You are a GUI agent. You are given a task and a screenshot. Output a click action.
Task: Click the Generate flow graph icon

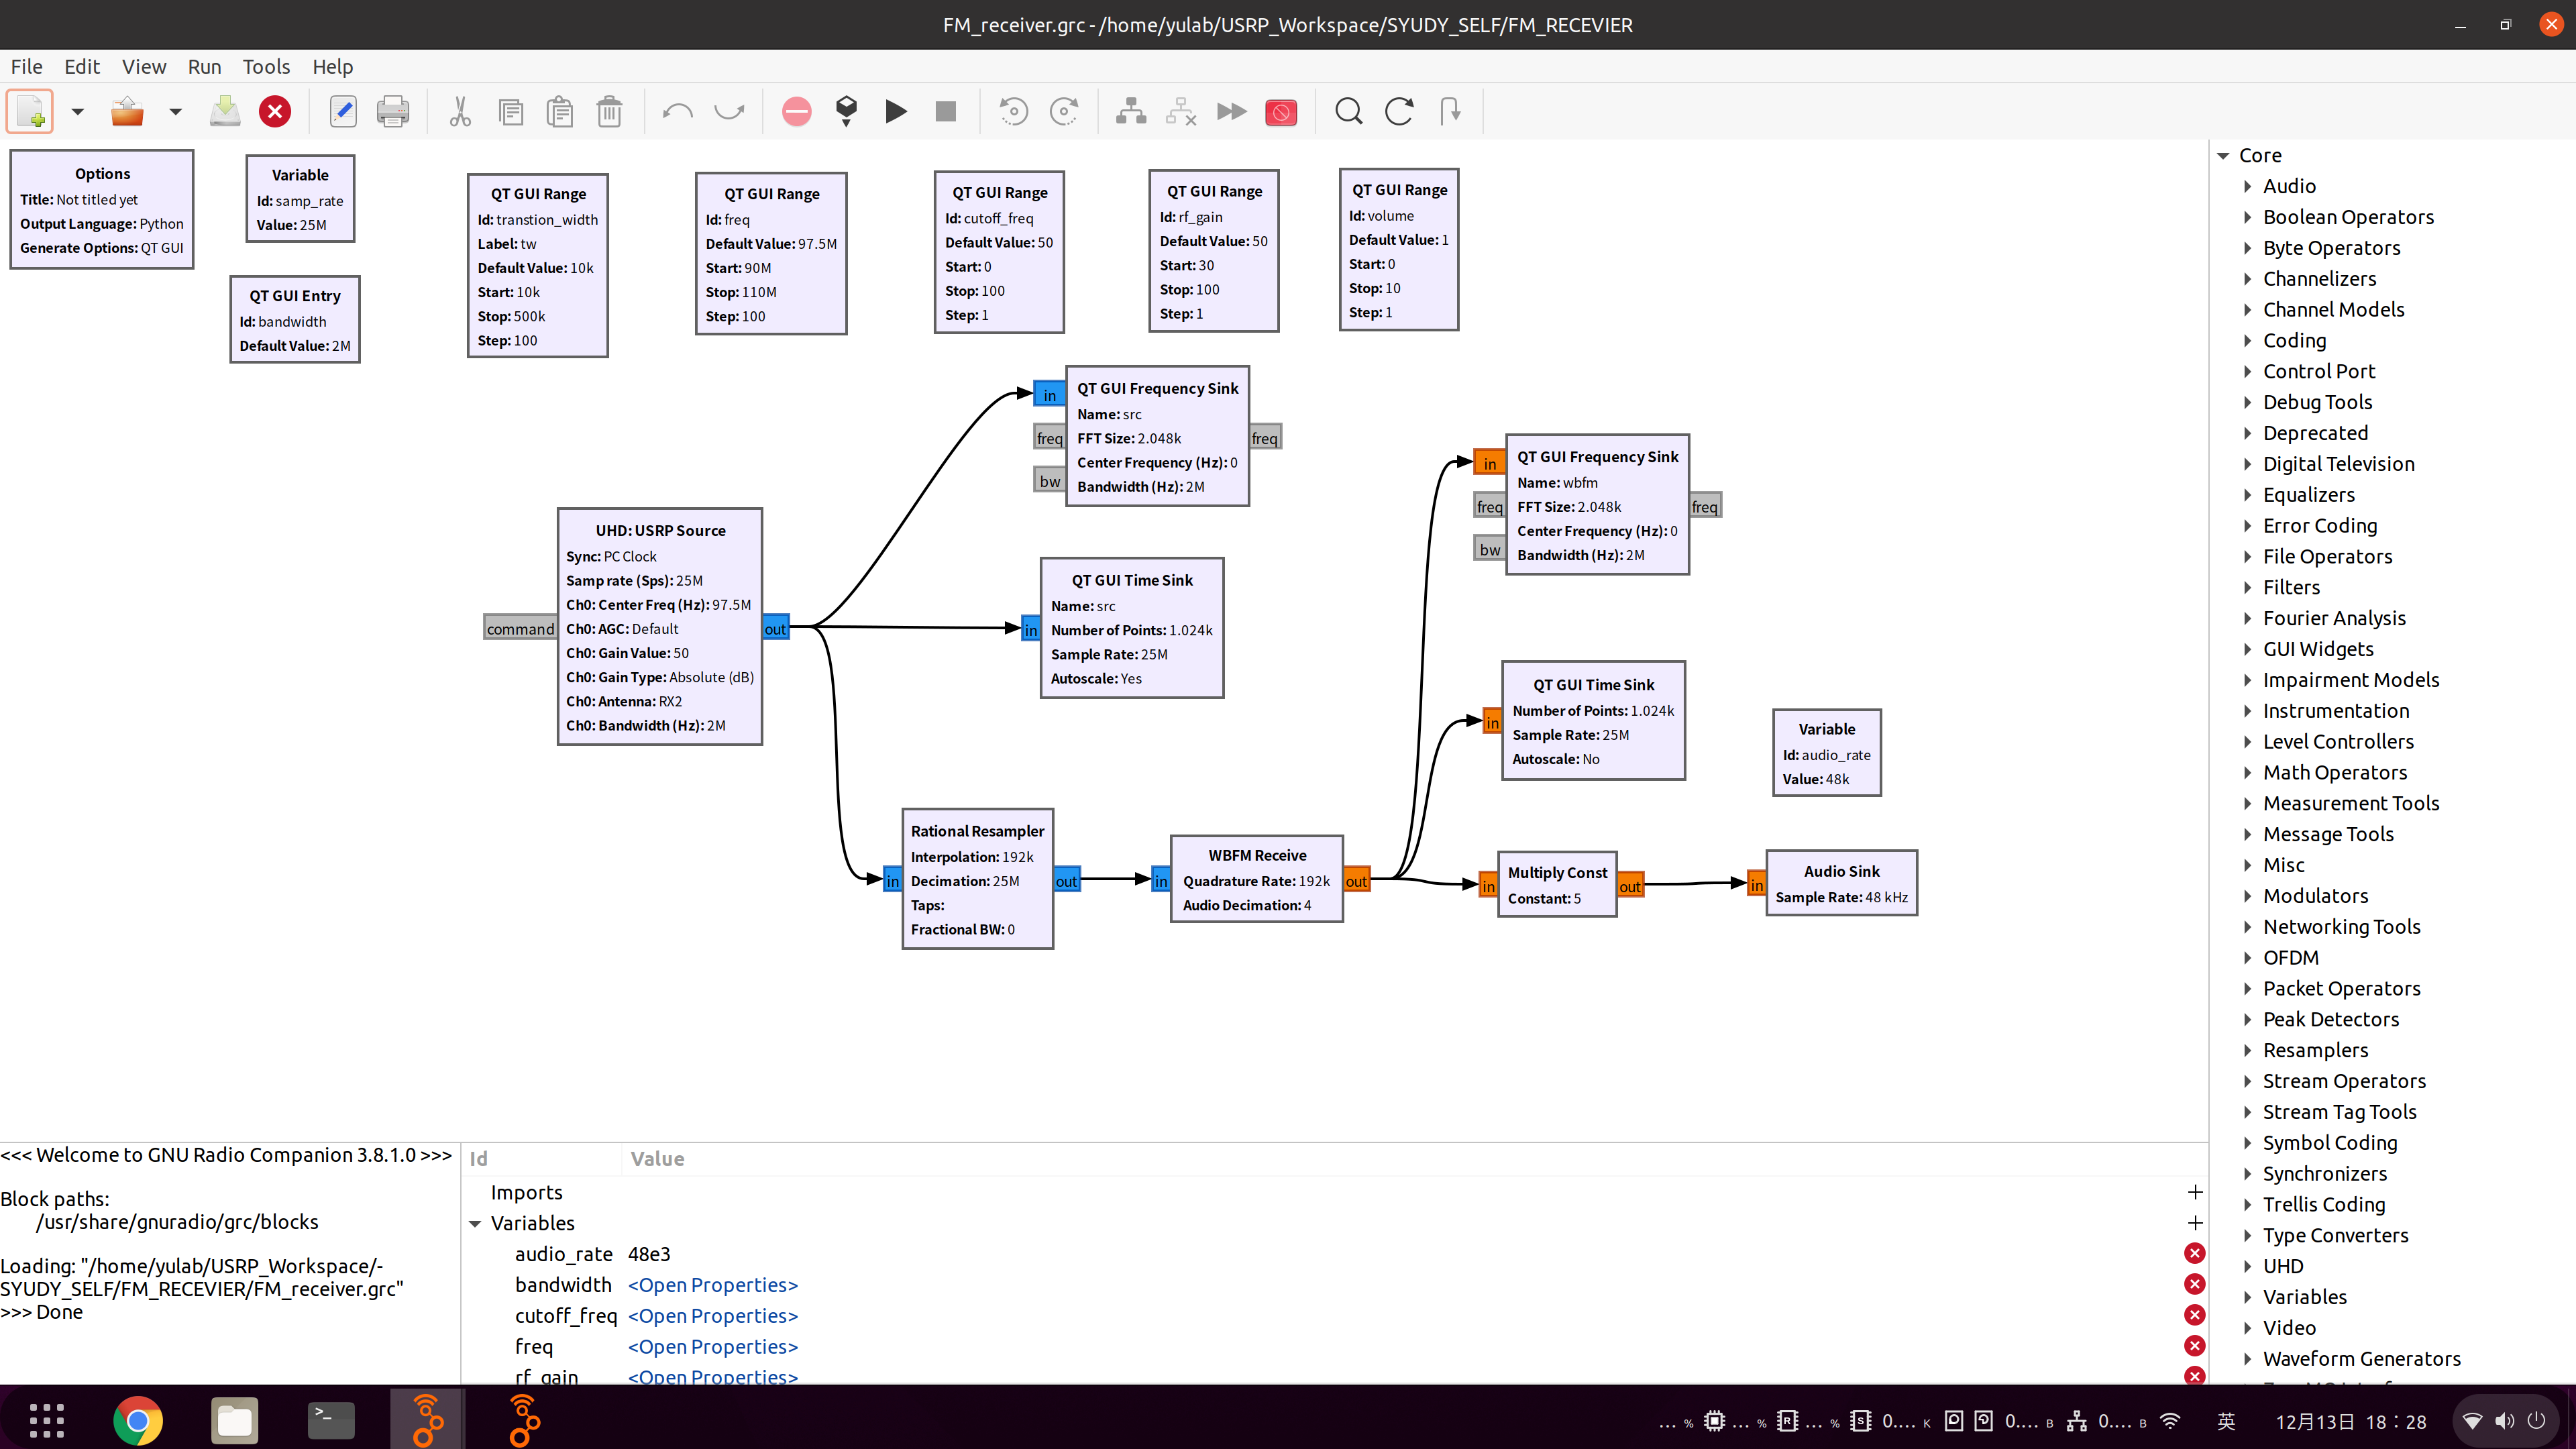pos(846,111)
